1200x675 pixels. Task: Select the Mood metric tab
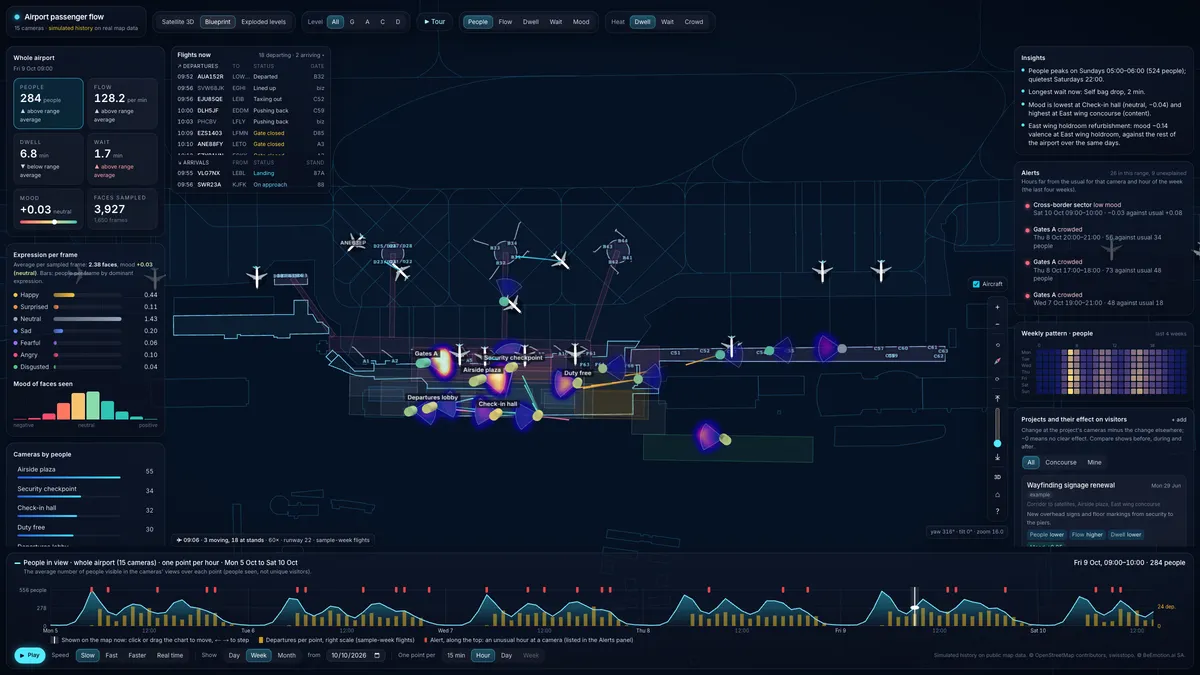pyautogui.click(x=581, y=21)
